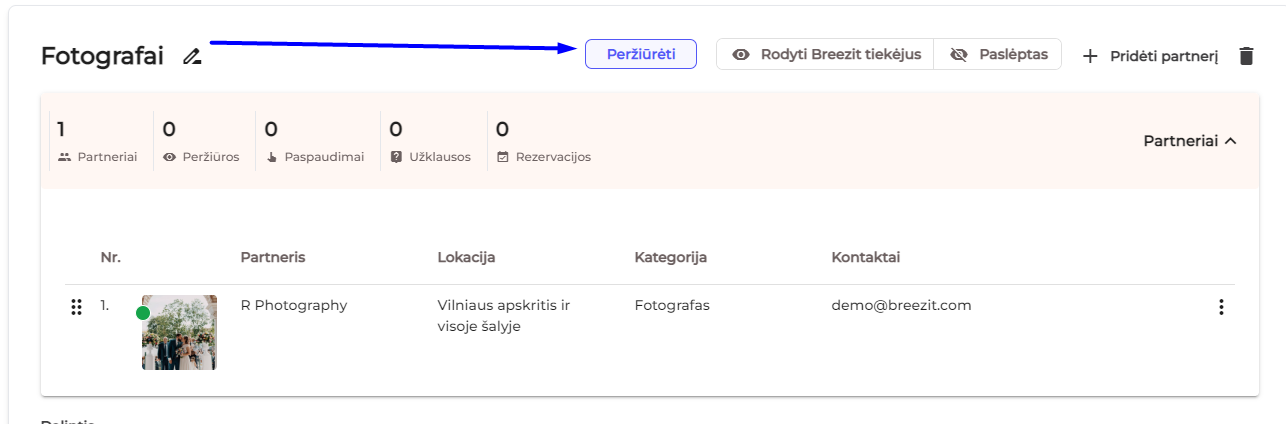This screenshot has height=424, width=1286.
Task: Delete the list using the trash icon
Action: coord(1246,56)
